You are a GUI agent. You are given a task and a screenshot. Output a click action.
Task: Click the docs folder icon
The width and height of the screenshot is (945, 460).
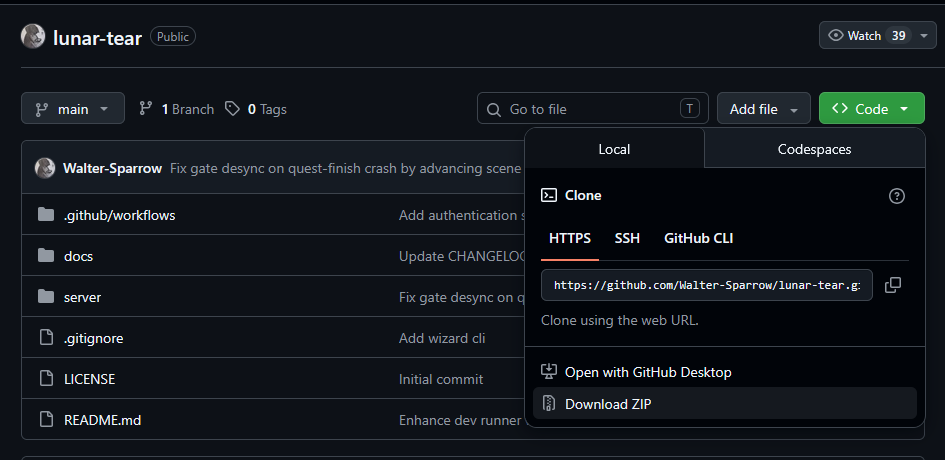click(x=46, y=256)
